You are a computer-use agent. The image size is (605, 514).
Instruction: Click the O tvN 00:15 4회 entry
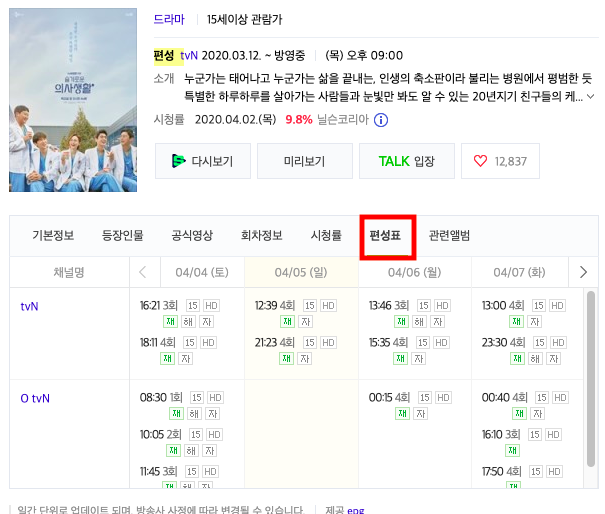389,397
